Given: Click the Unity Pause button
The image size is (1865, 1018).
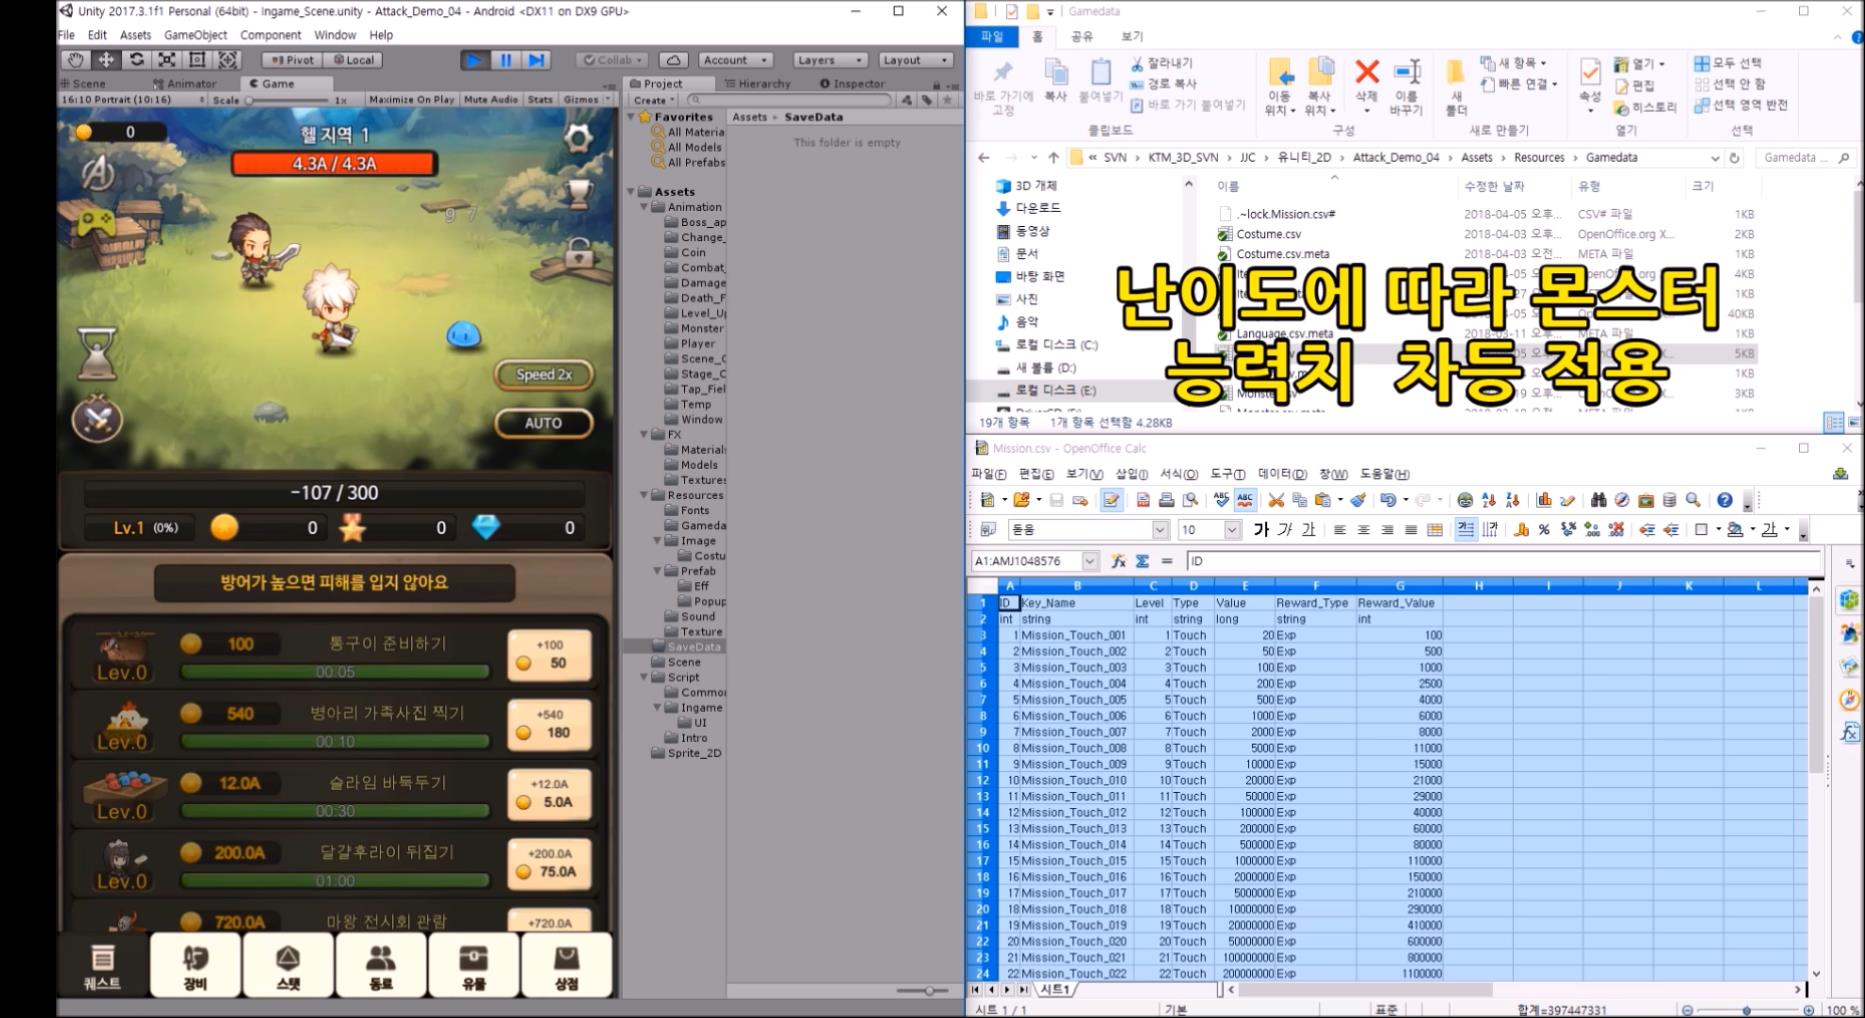Looking at the screenshot, I should coord(506,60).
